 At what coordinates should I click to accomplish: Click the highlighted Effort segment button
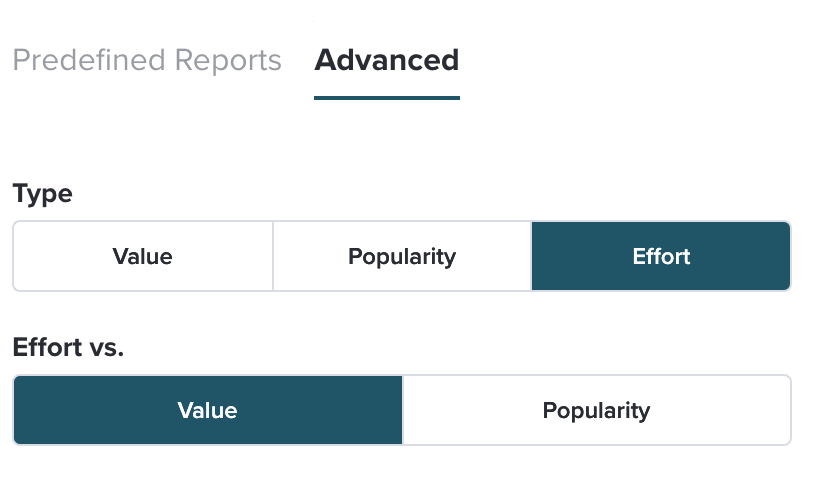[661, 256]
